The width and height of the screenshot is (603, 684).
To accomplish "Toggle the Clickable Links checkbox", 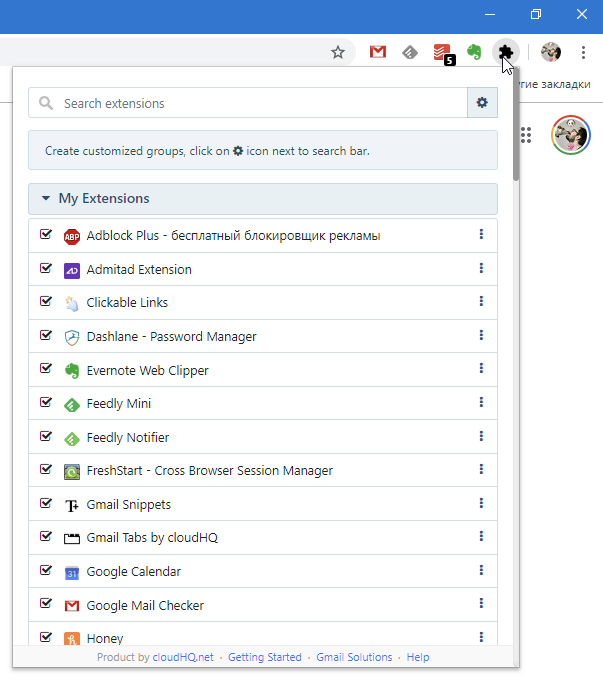I will pos(46,301).
